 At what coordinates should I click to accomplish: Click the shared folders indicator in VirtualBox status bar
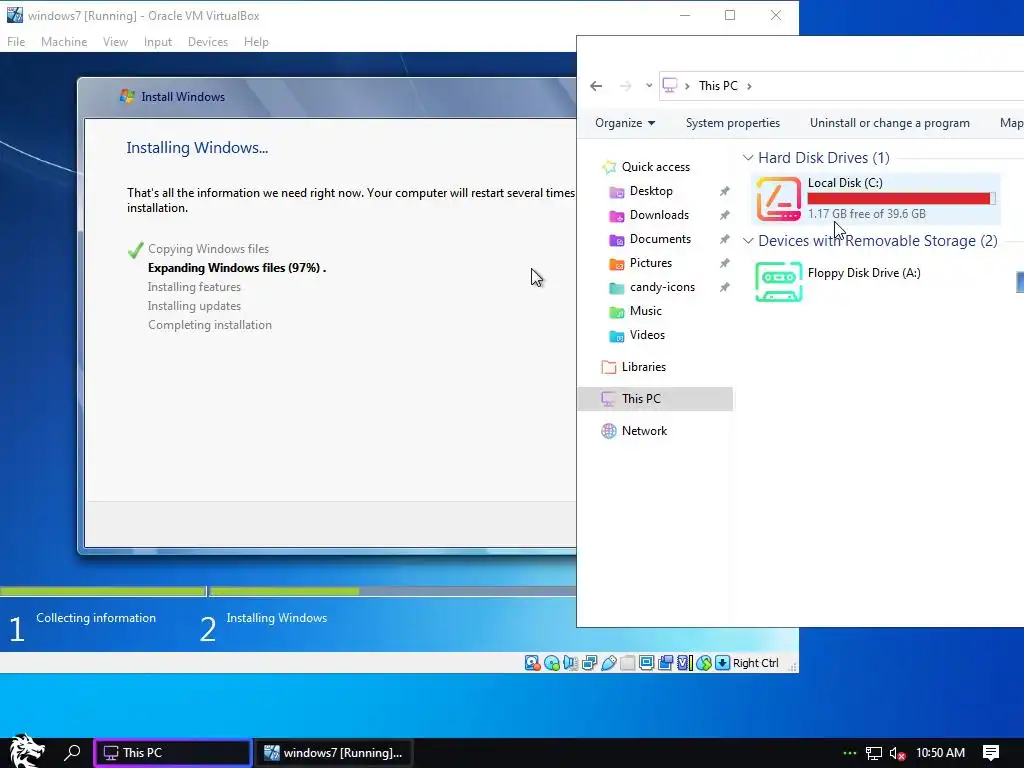click(x=628, y=663)
